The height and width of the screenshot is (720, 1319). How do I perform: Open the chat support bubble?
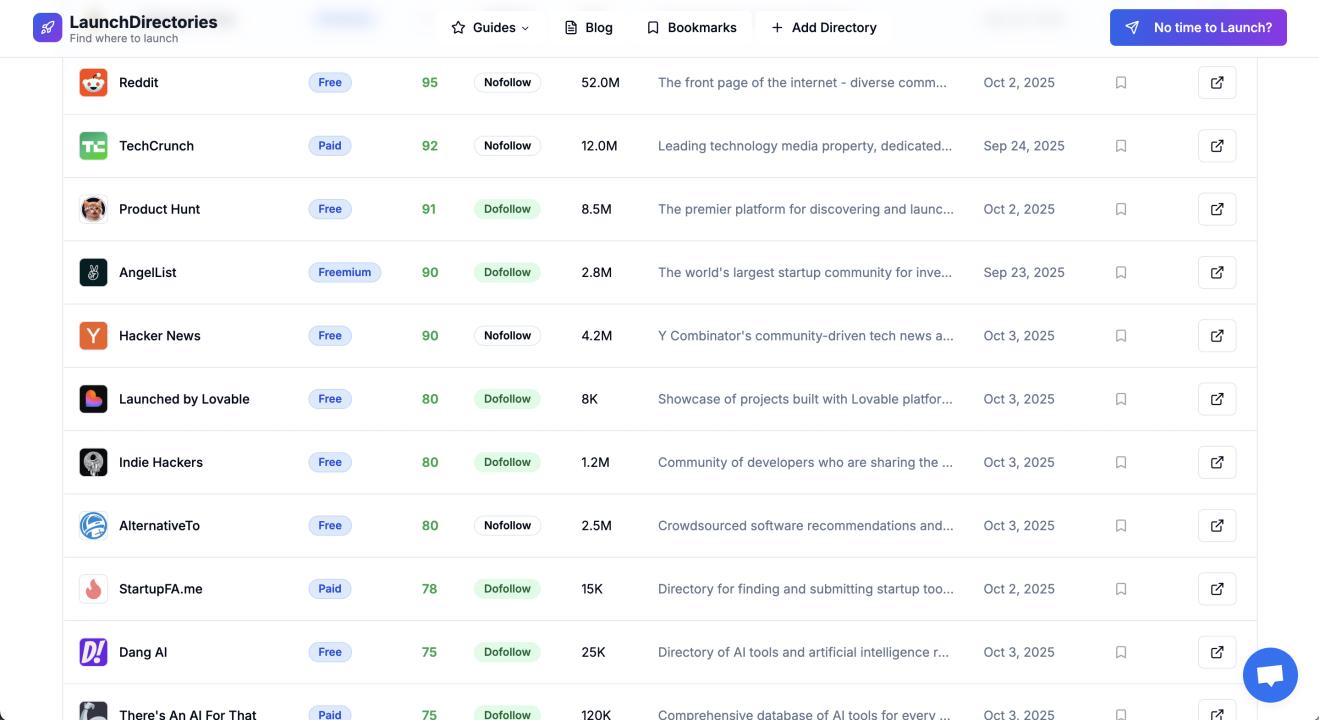pyautogui.click(x=1269, y=675)
